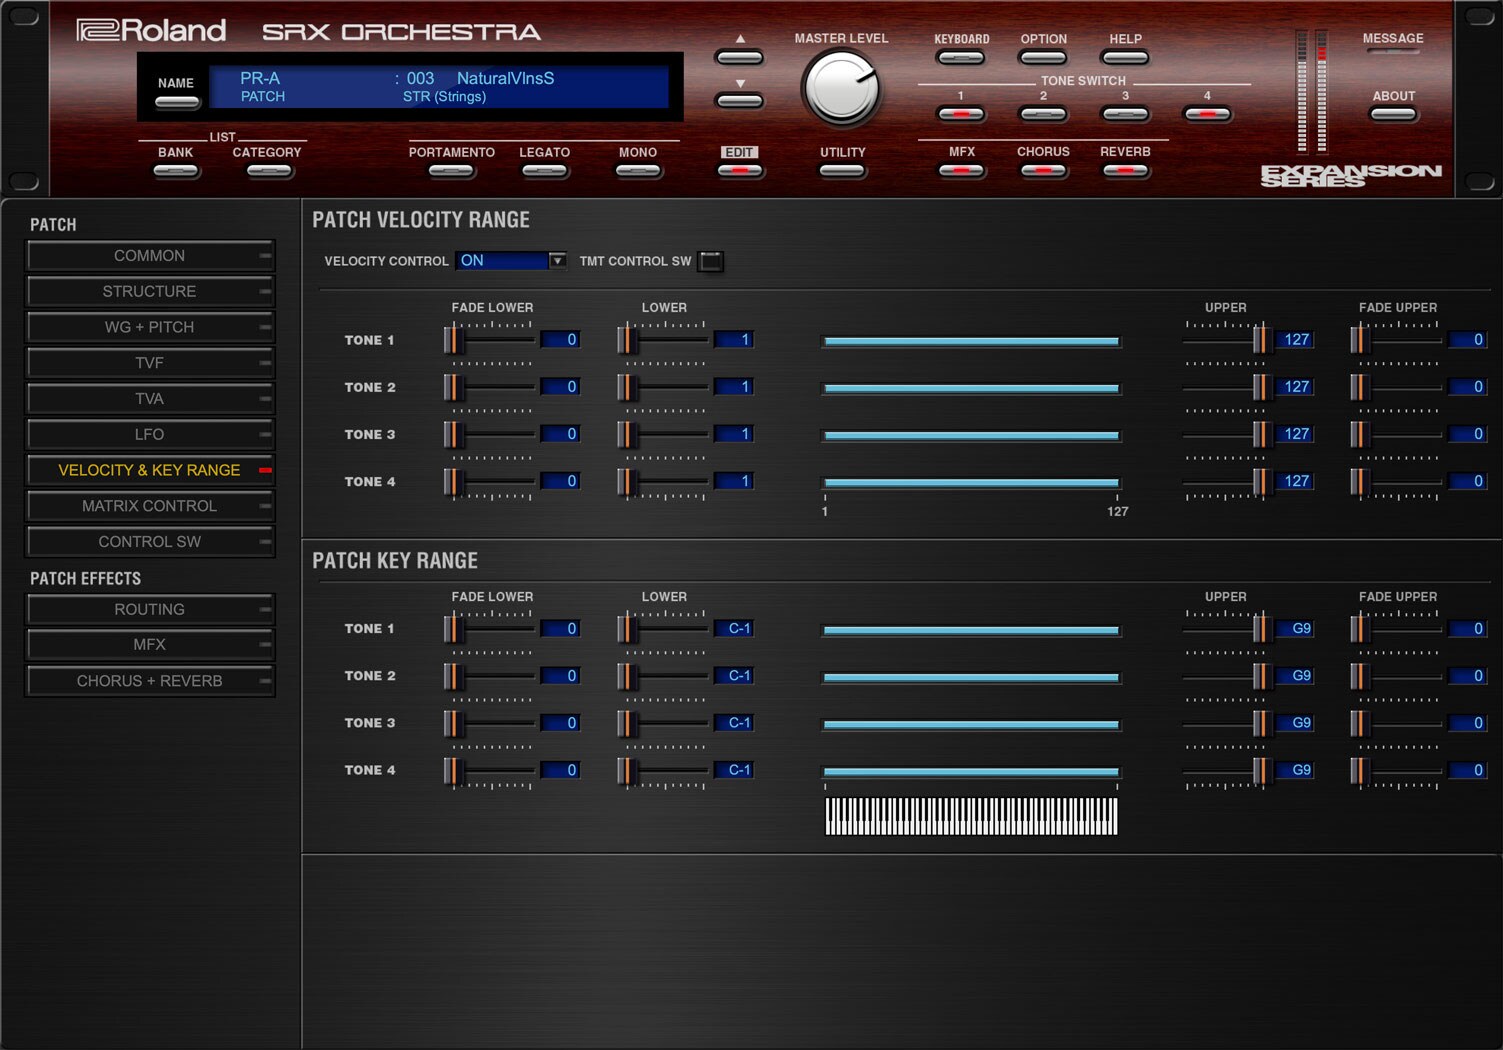This screenshot has height=1050, width=1503.
Task: Click Tone 1 velocity range bar
Action: 971,341
